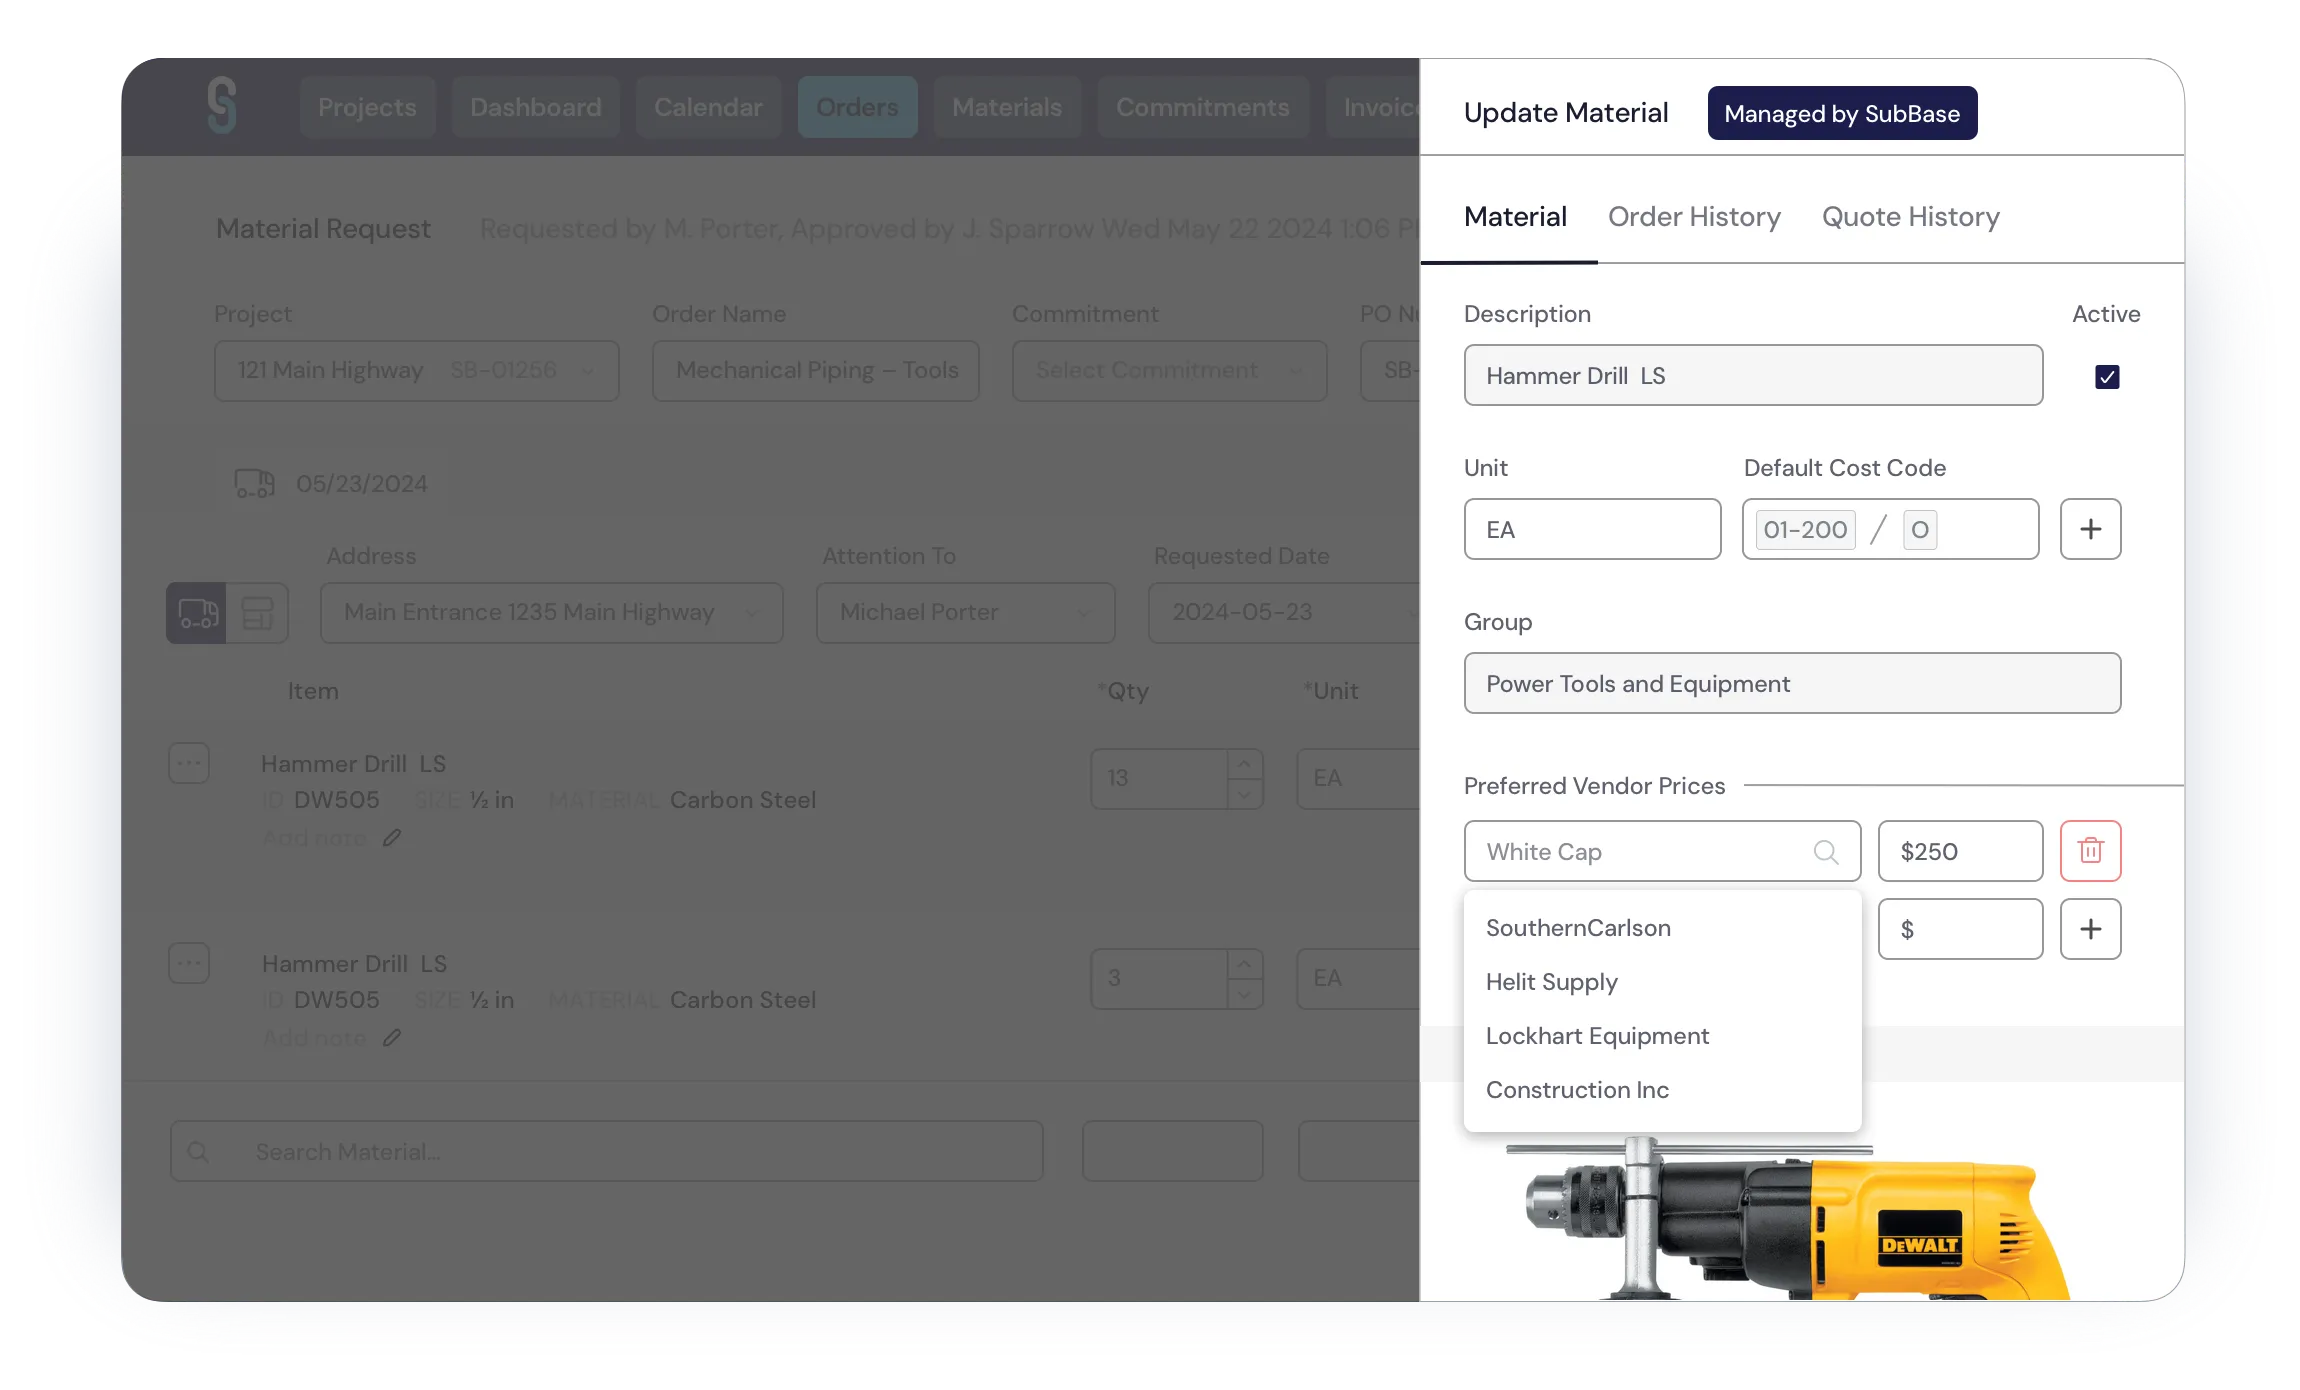Click the Managed by SubBase badge
Image resolution: width=2300 pixels, height=1390 pixels.
click(x=1842, y=113)
